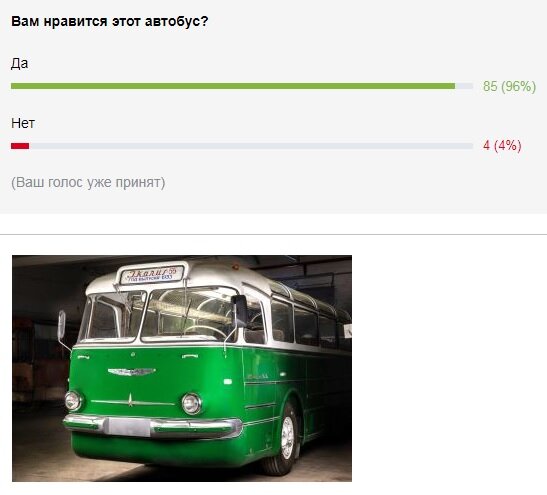Click the "85 (96%)" vote count
This screenshot has width=547, height=495.
[509, 86]
